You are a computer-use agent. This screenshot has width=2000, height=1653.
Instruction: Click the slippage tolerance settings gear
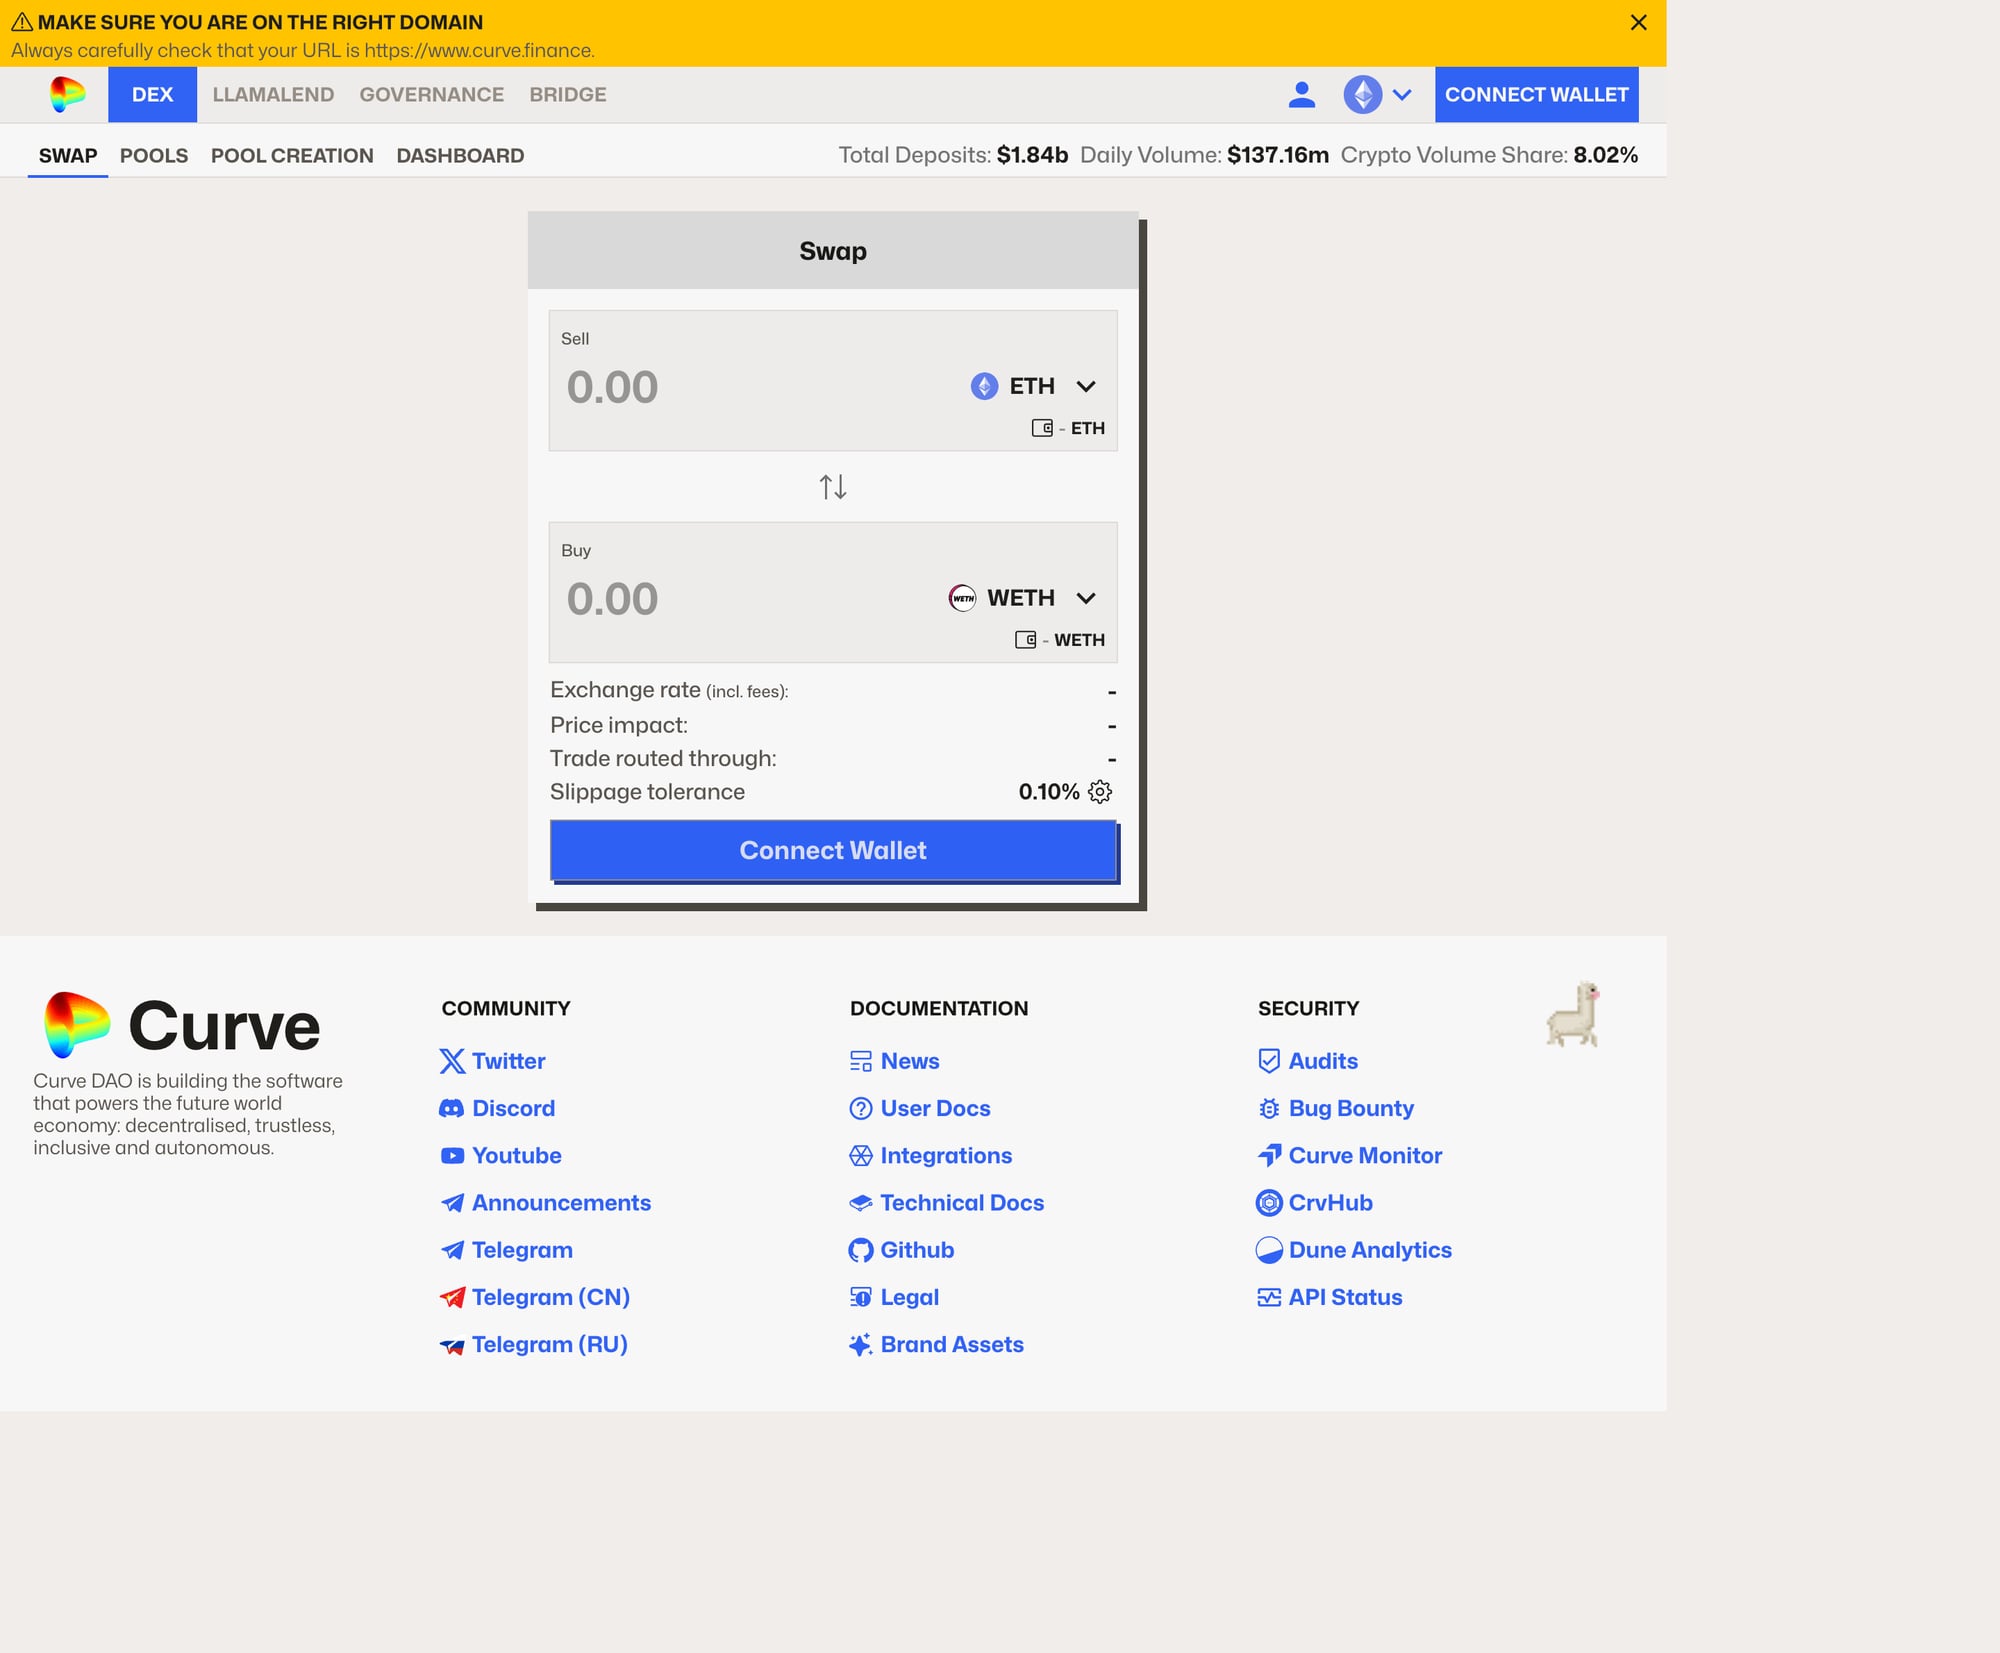1100,791
